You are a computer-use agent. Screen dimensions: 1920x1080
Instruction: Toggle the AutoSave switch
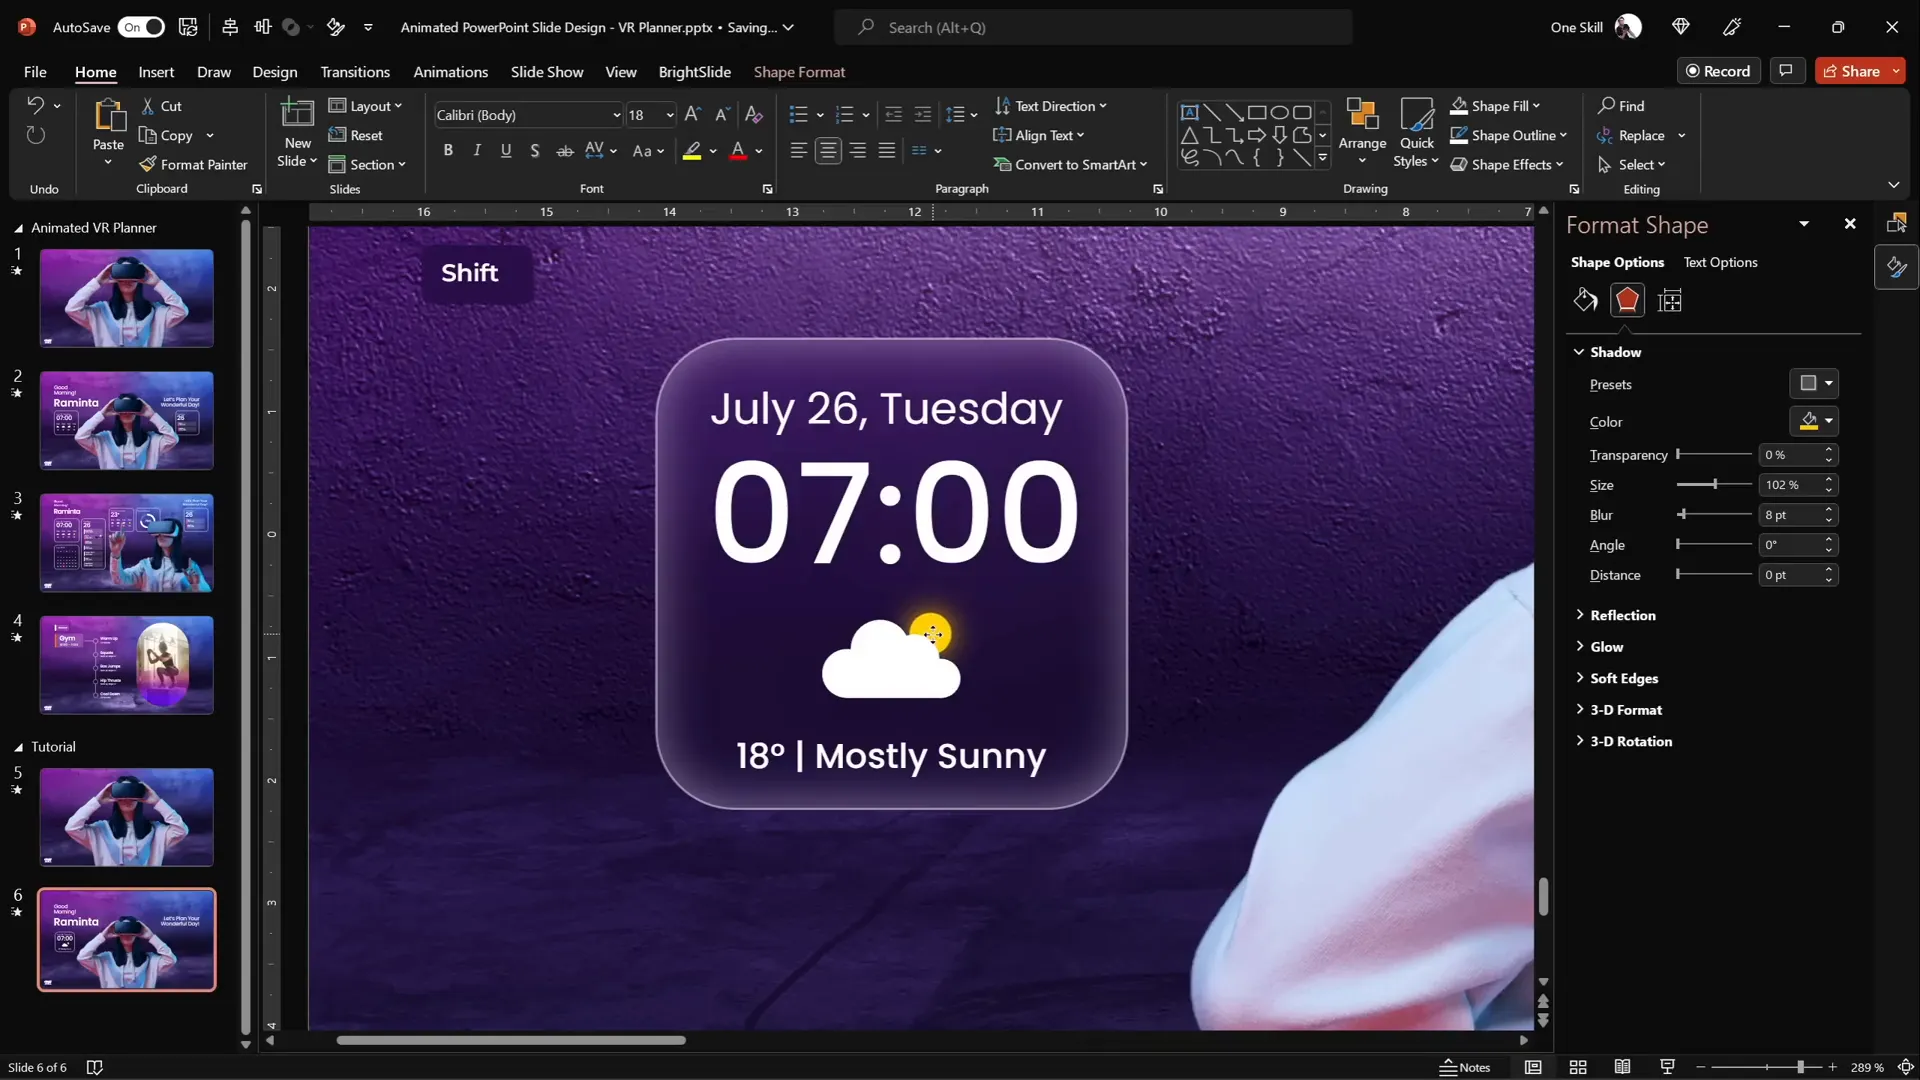click(141, 27)
